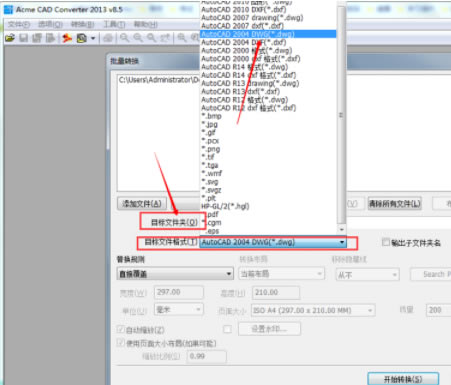Pick the *.wmf output format
Image resolution: width=451 pixels, height=385 pixels.
(268, 173)
